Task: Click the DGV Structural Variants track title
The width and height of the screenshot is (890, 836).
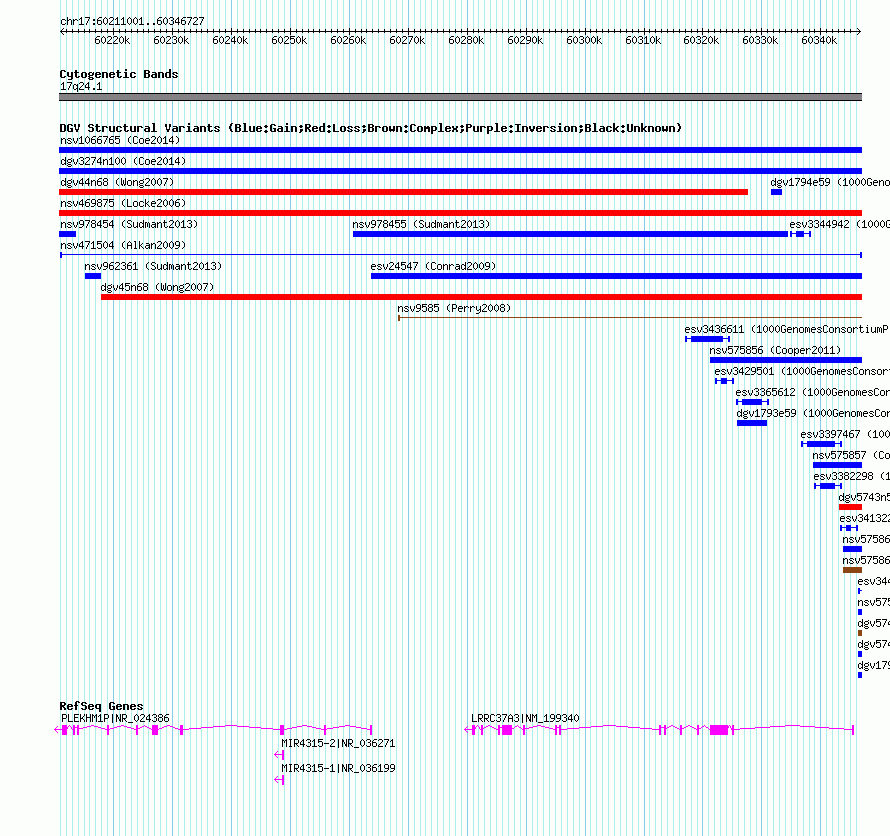Action: (x=370, y=128)
